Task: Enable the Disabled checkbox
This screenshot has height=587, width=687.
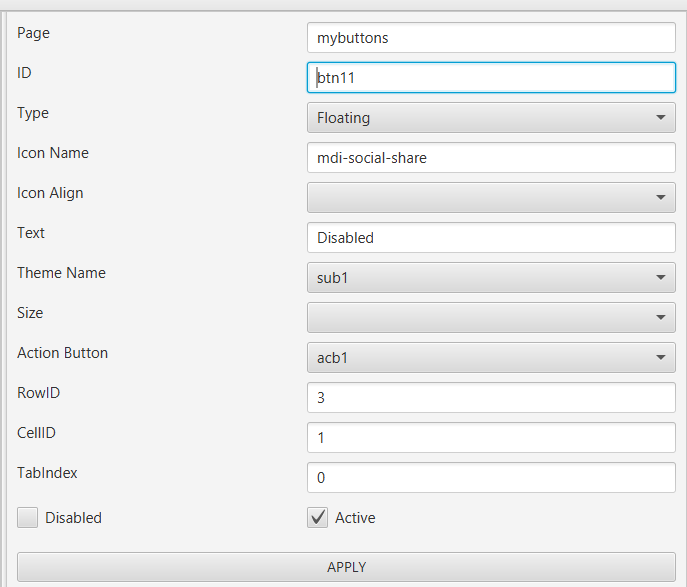Action: pyautogui.click(x=28, y=518)
